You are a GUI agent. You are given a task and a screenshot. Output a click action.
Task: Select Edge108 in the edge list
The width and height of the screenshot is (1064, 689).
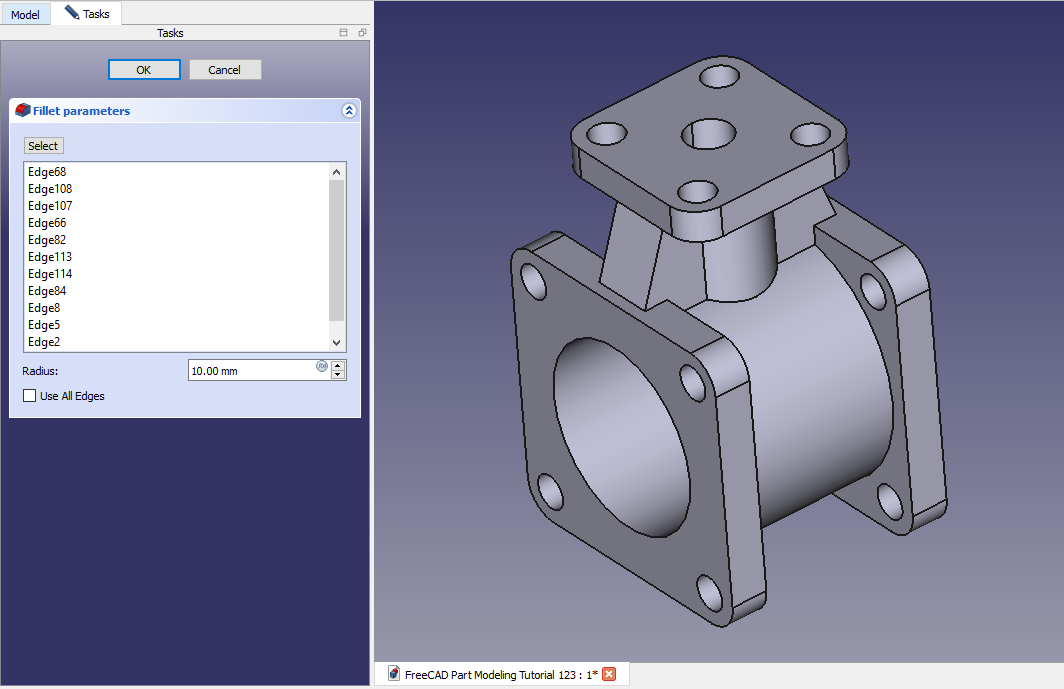coord(50,189)
